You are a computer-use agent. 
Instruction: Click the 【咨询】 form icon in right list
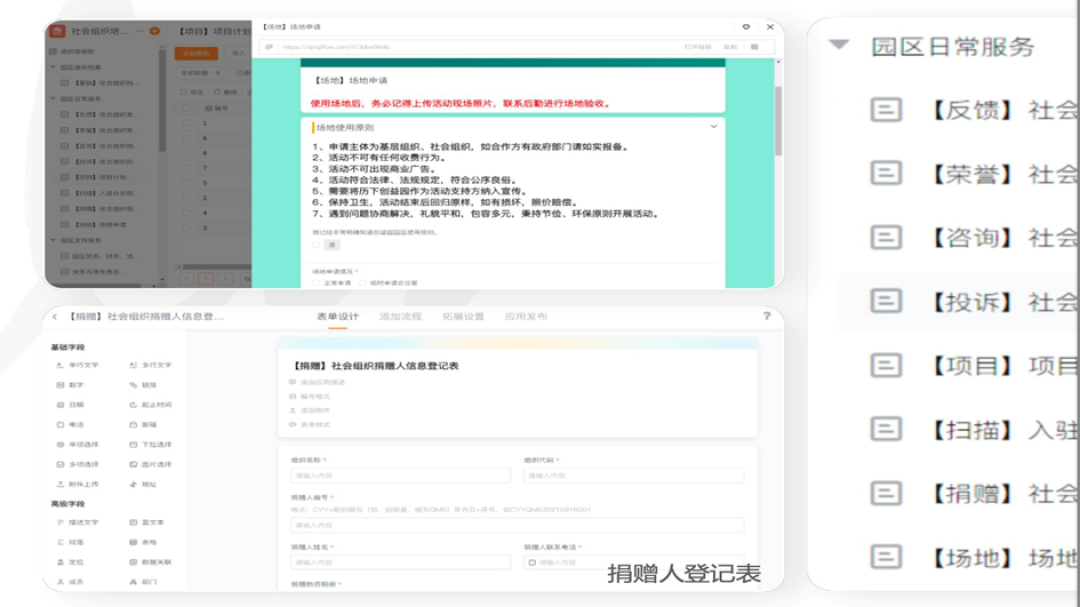tap(886, 237)
